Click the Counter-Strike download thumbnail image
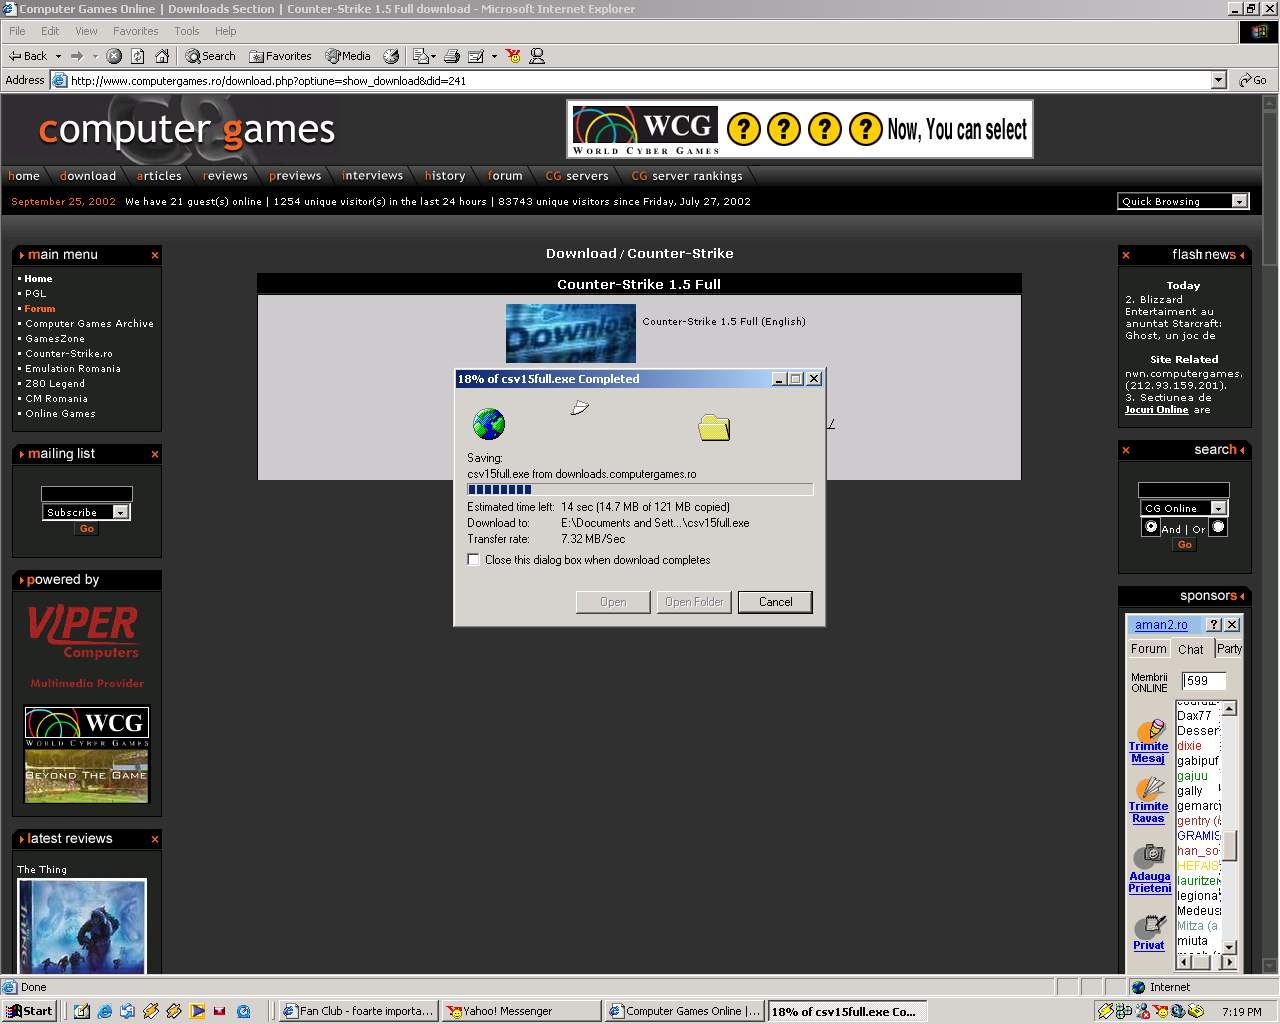 (570, 333)
